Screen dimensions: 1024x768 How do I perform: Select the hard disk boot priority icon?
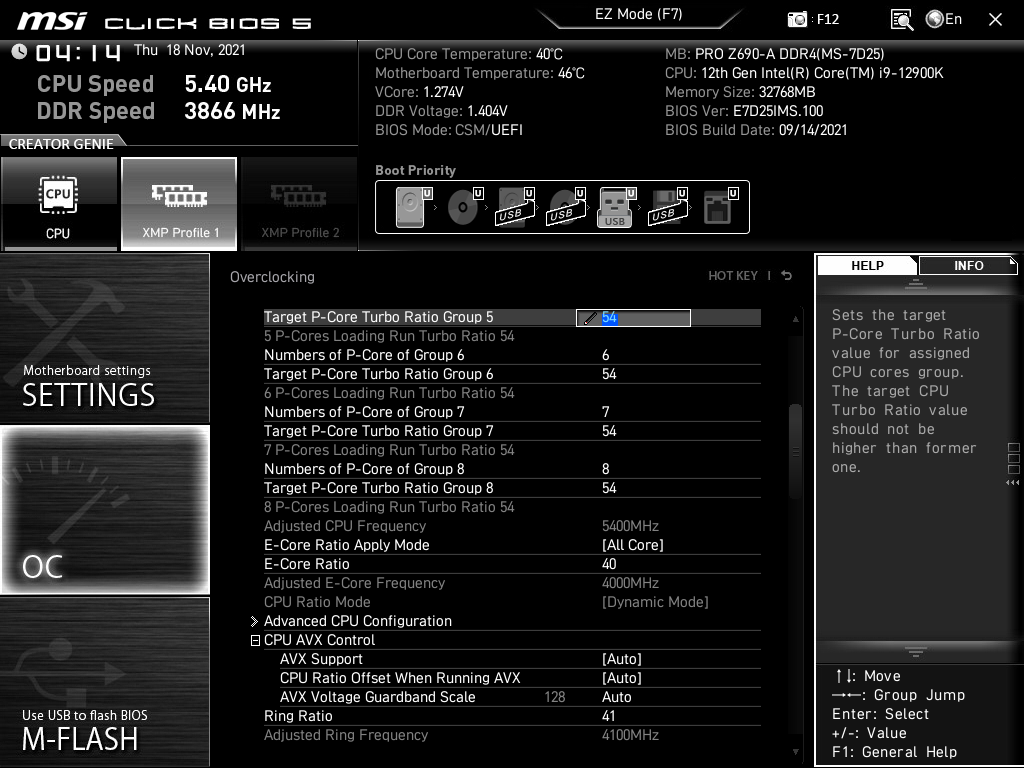413,206
